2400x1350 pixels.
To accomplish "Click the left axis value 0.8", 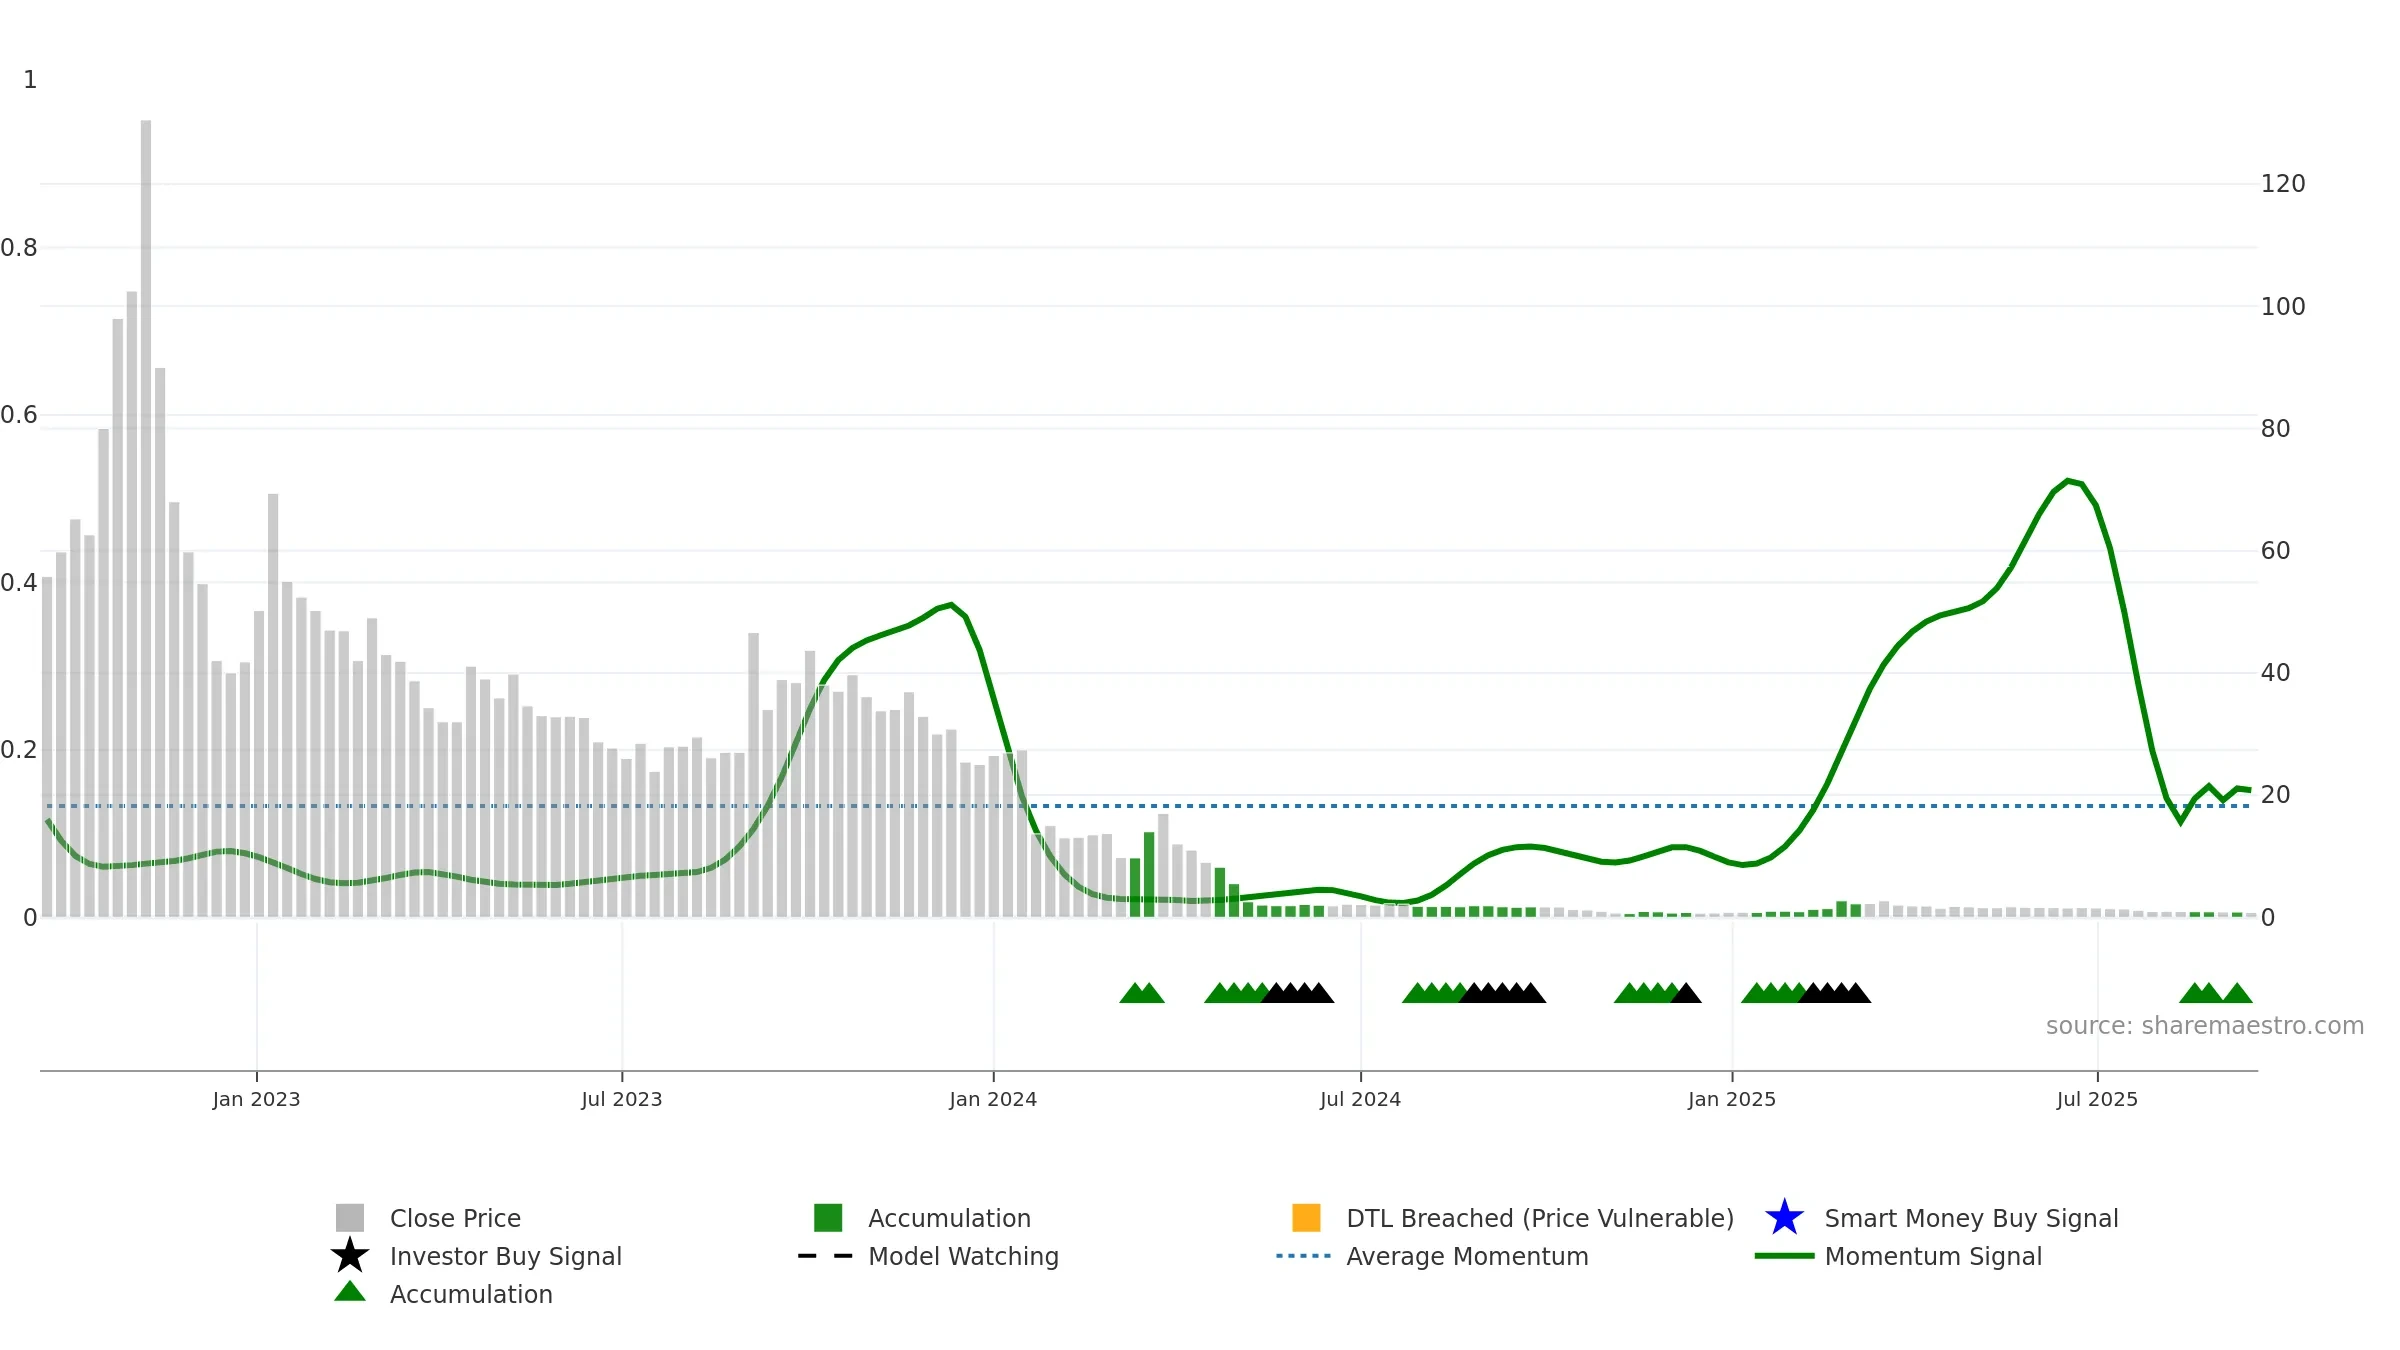I will pyautogui.click(x=19, y=248).
